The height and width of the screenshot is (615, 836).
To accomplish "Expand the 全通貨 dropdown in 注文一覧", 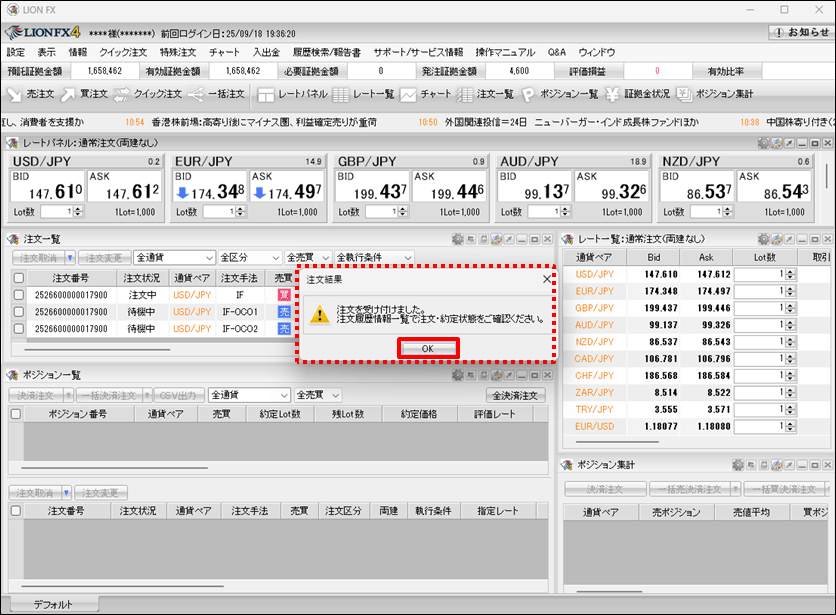I will 174,257.
